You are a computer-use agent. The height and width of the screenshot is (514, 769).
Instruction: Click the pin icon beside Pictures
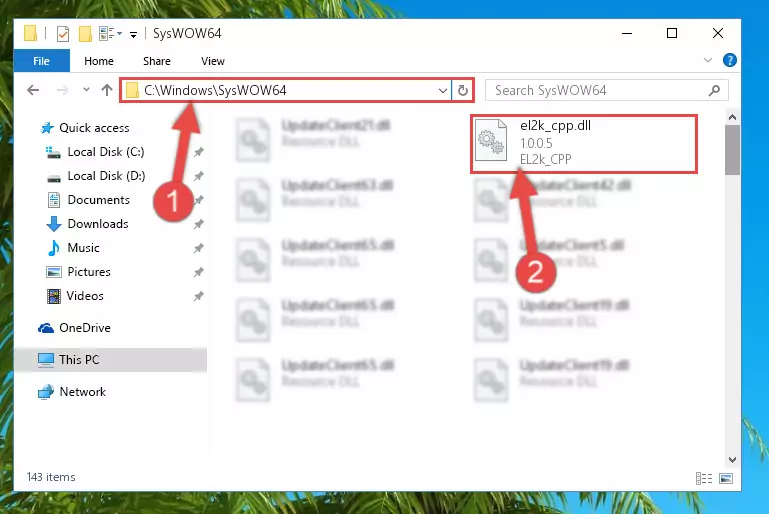(199, 272)
